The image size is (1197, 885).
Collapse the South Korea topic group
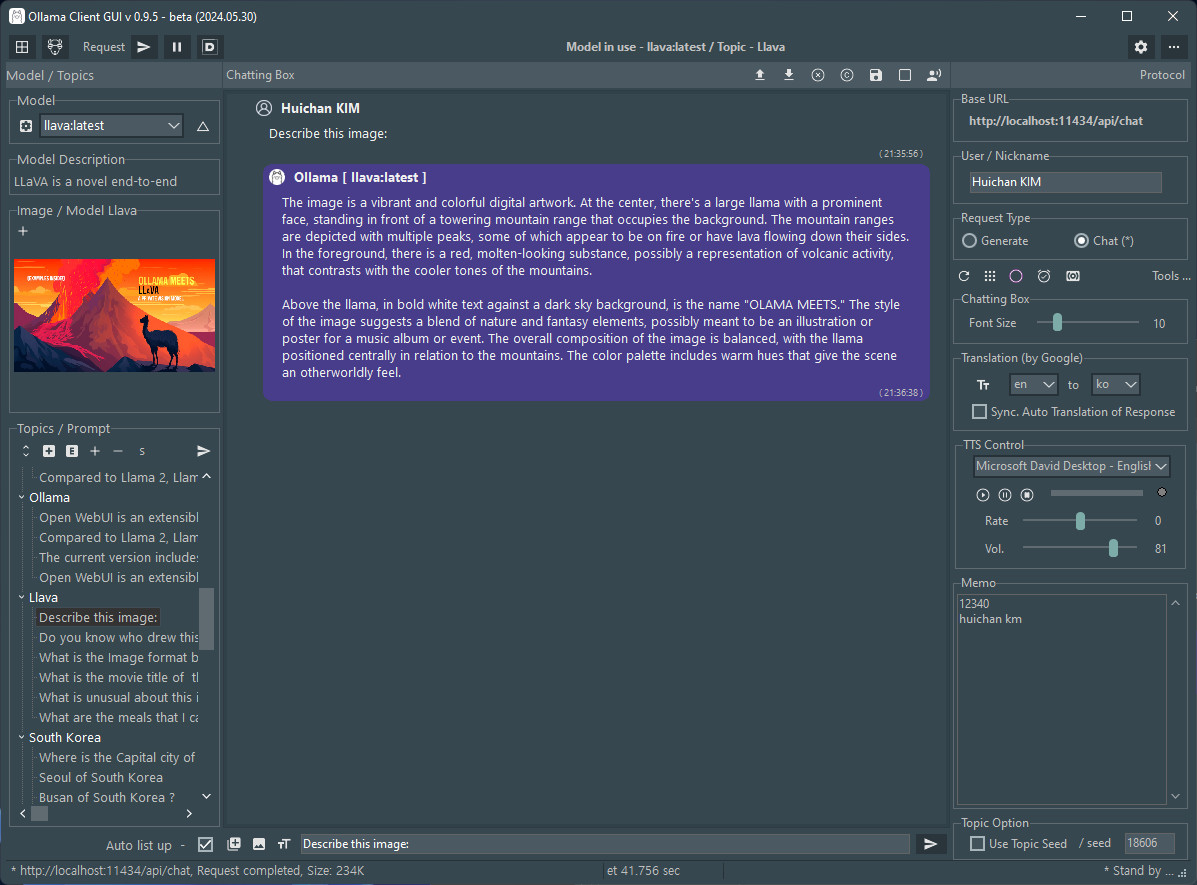click(21, 738)
